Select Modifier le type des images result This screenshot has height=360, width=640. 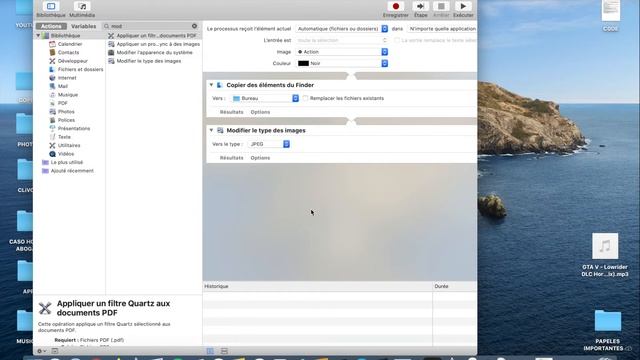149,61
